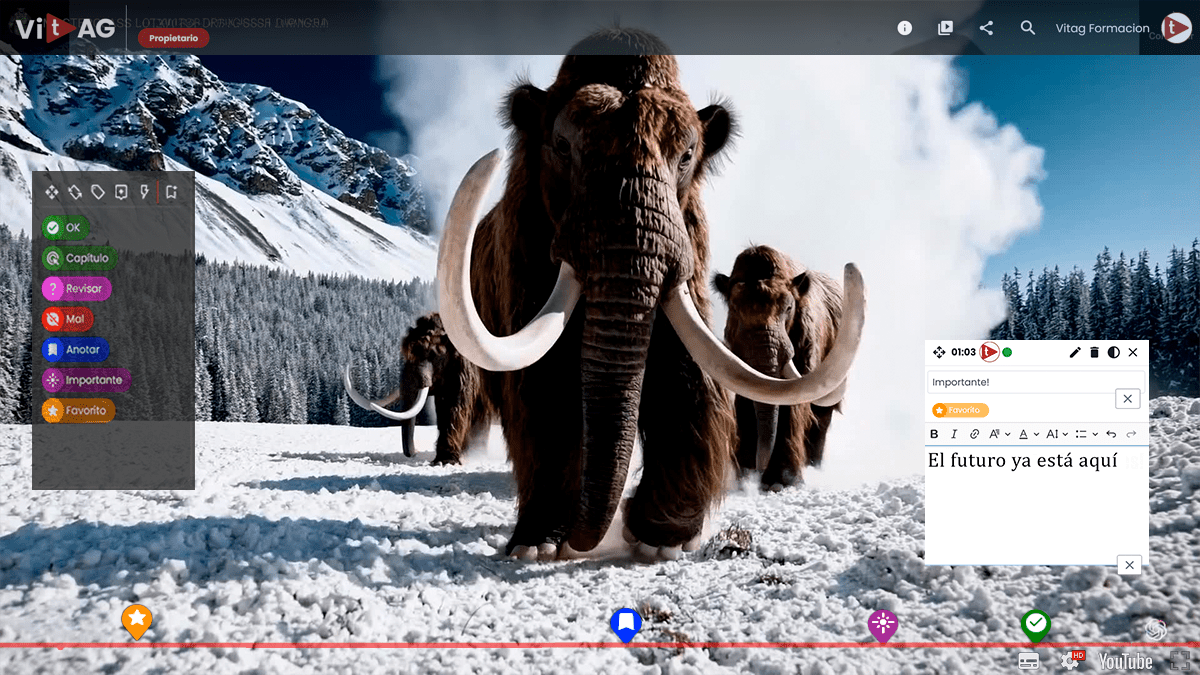Click the Favorito chip in note popup
This screenshot has width=1200, height=675.
tap(960, 410)
